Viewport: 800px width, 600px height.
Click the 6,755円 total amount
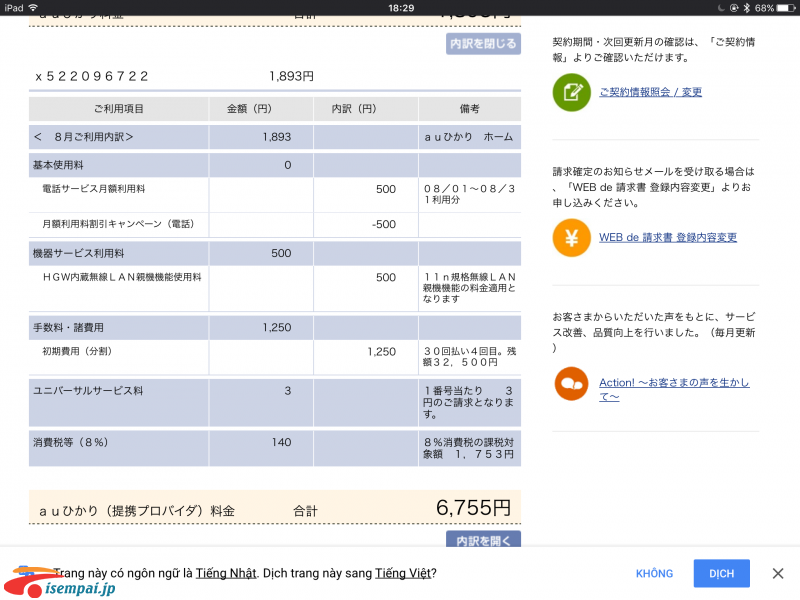point(473,508)
